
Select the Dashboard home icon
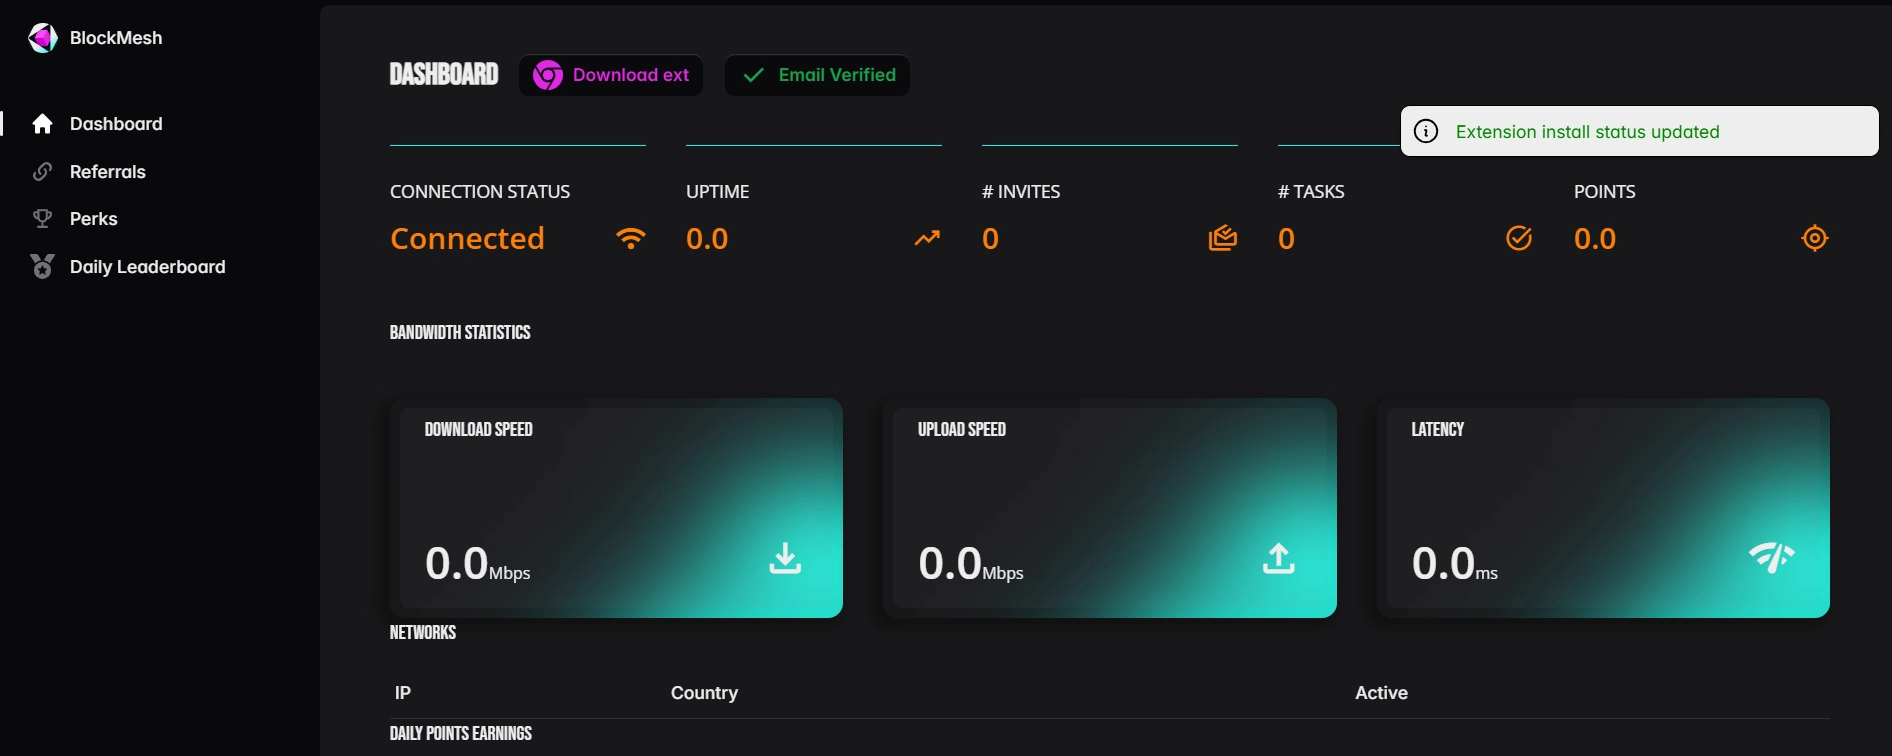pos(42,124)
